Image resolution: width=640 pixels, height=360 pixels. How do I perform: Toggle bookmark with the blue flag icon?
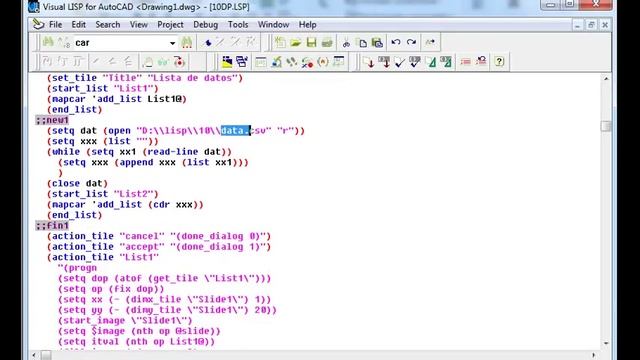208,42
